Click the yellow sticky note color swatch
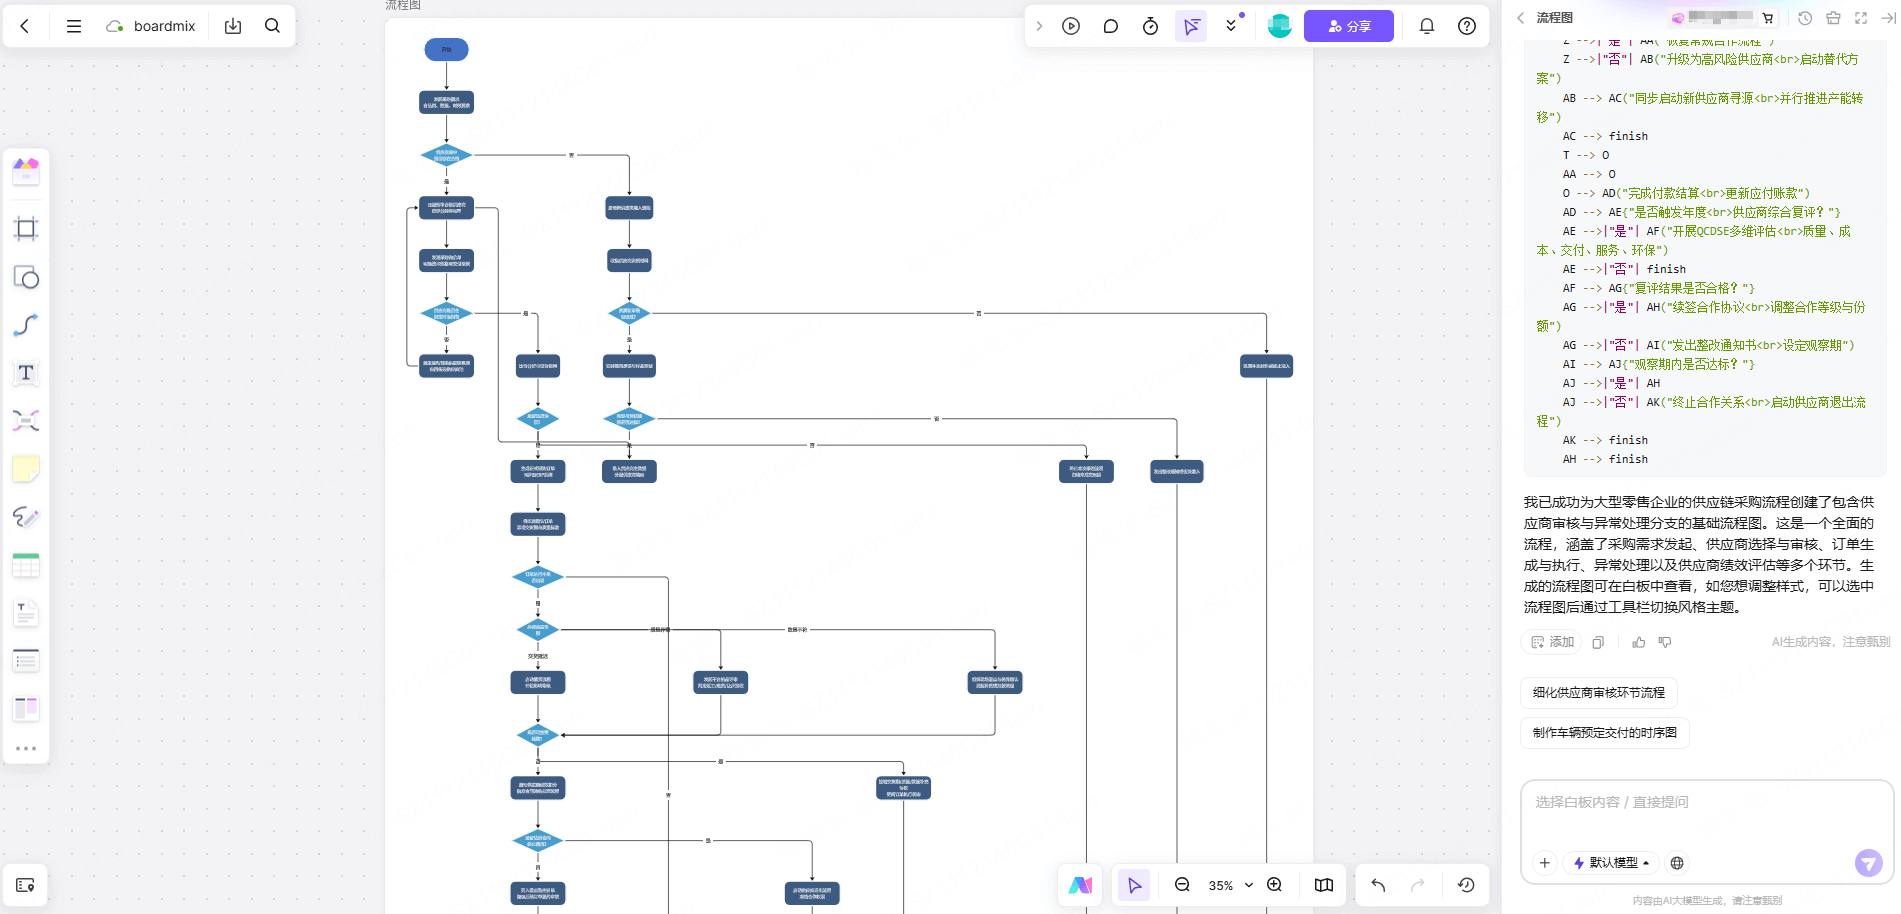1901x914 pixels. 26,469
